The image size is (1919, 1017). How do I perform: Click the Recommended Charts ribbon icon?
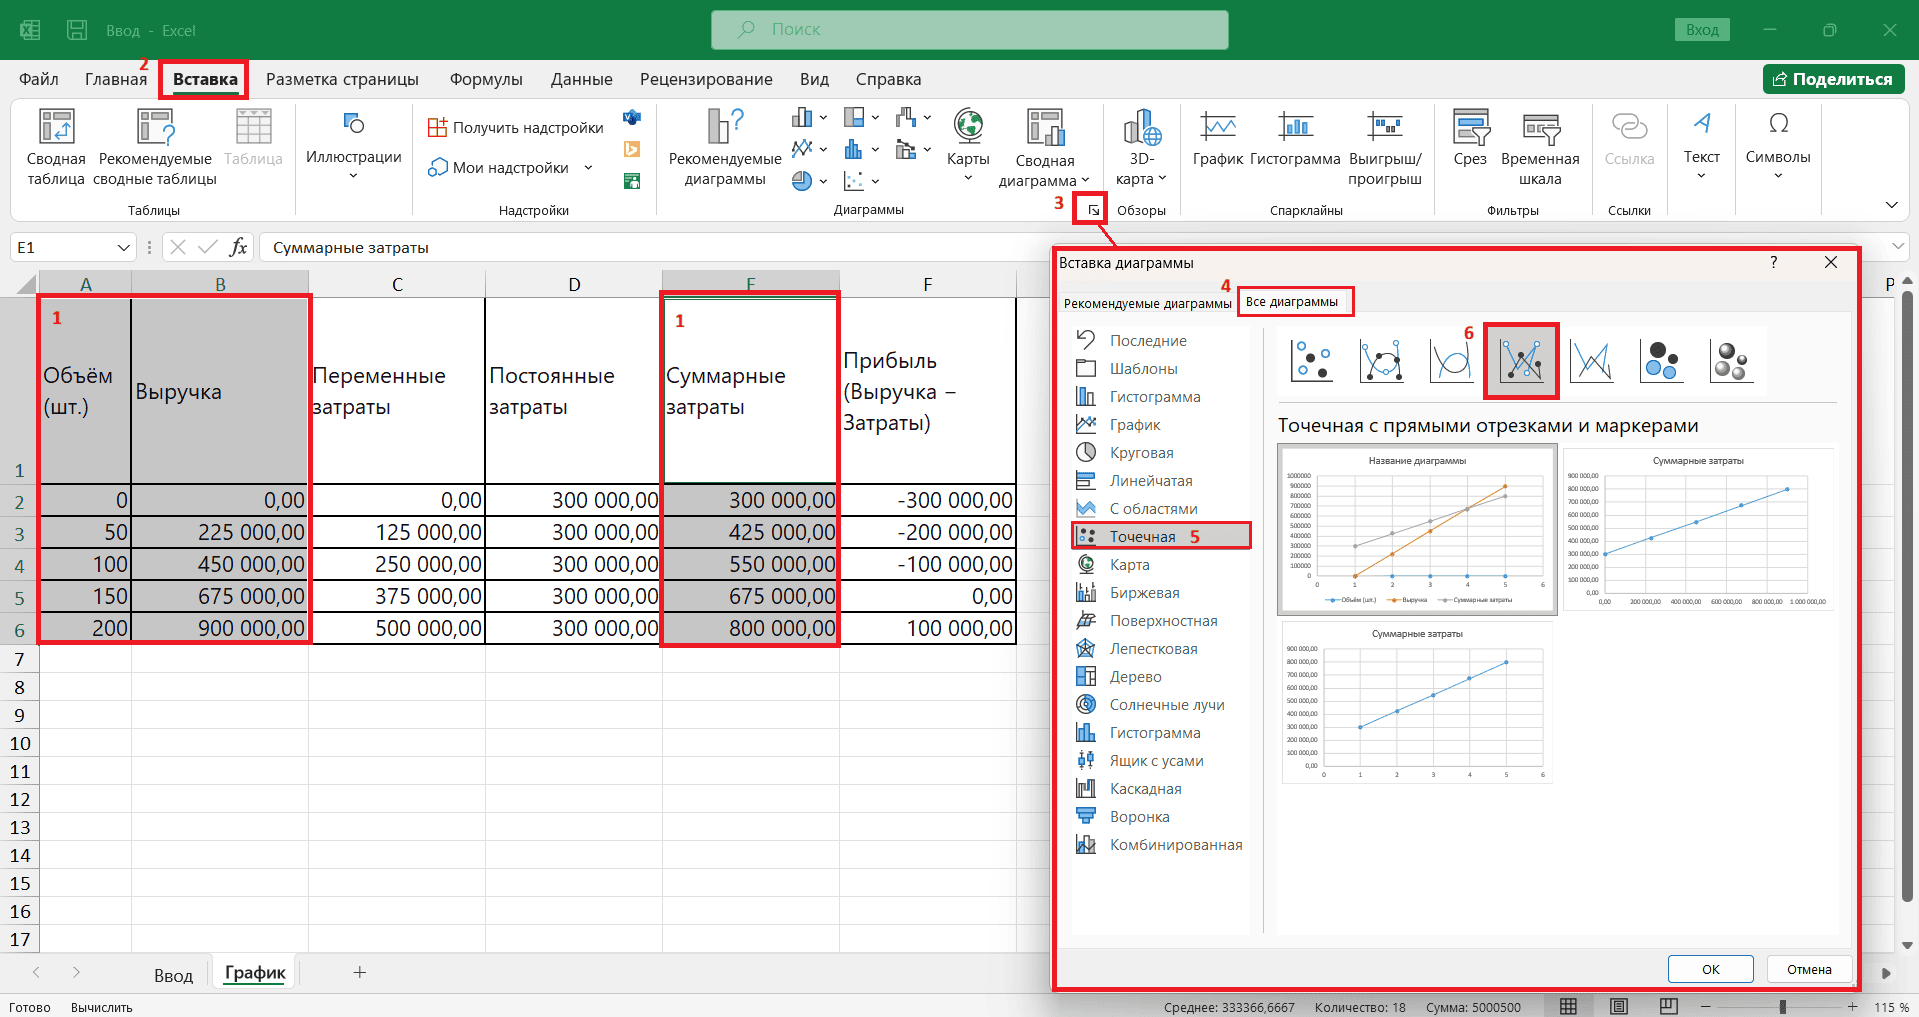click(x=725, y=147)
